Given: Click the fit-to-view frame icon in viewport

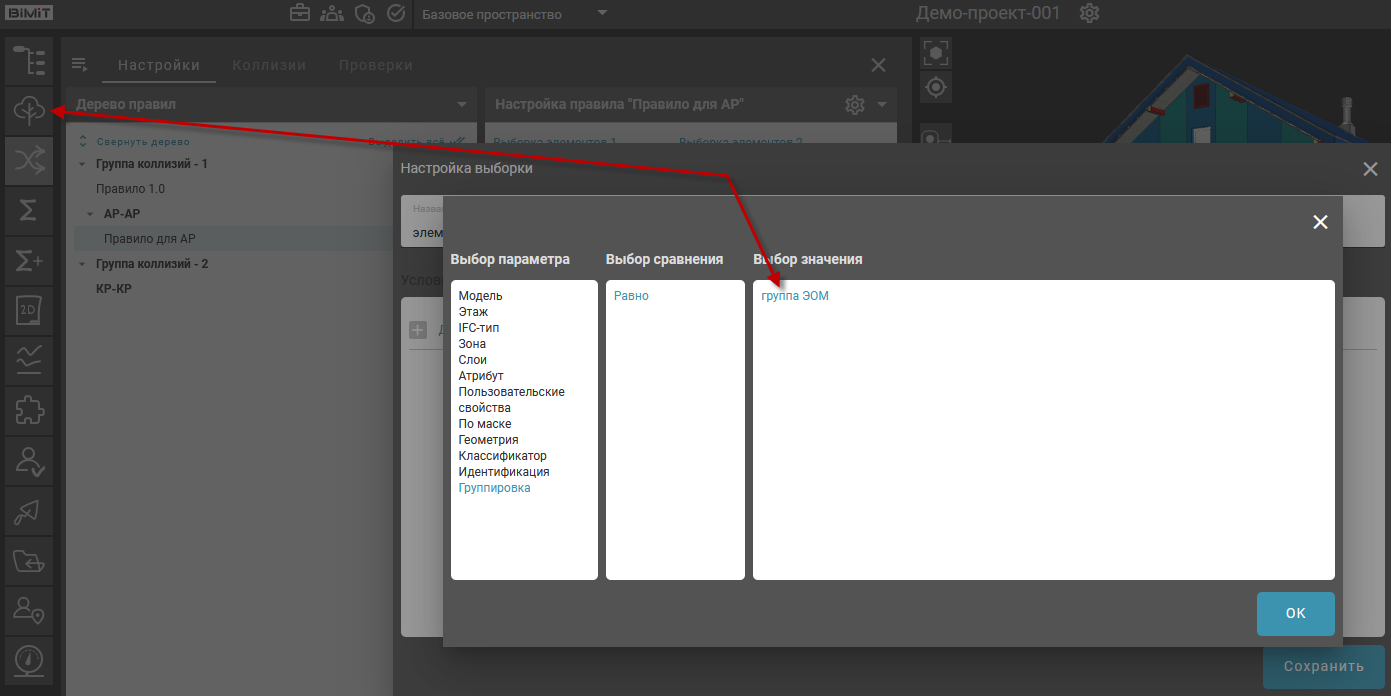Looking at the screenshot, I should point(935,54).
